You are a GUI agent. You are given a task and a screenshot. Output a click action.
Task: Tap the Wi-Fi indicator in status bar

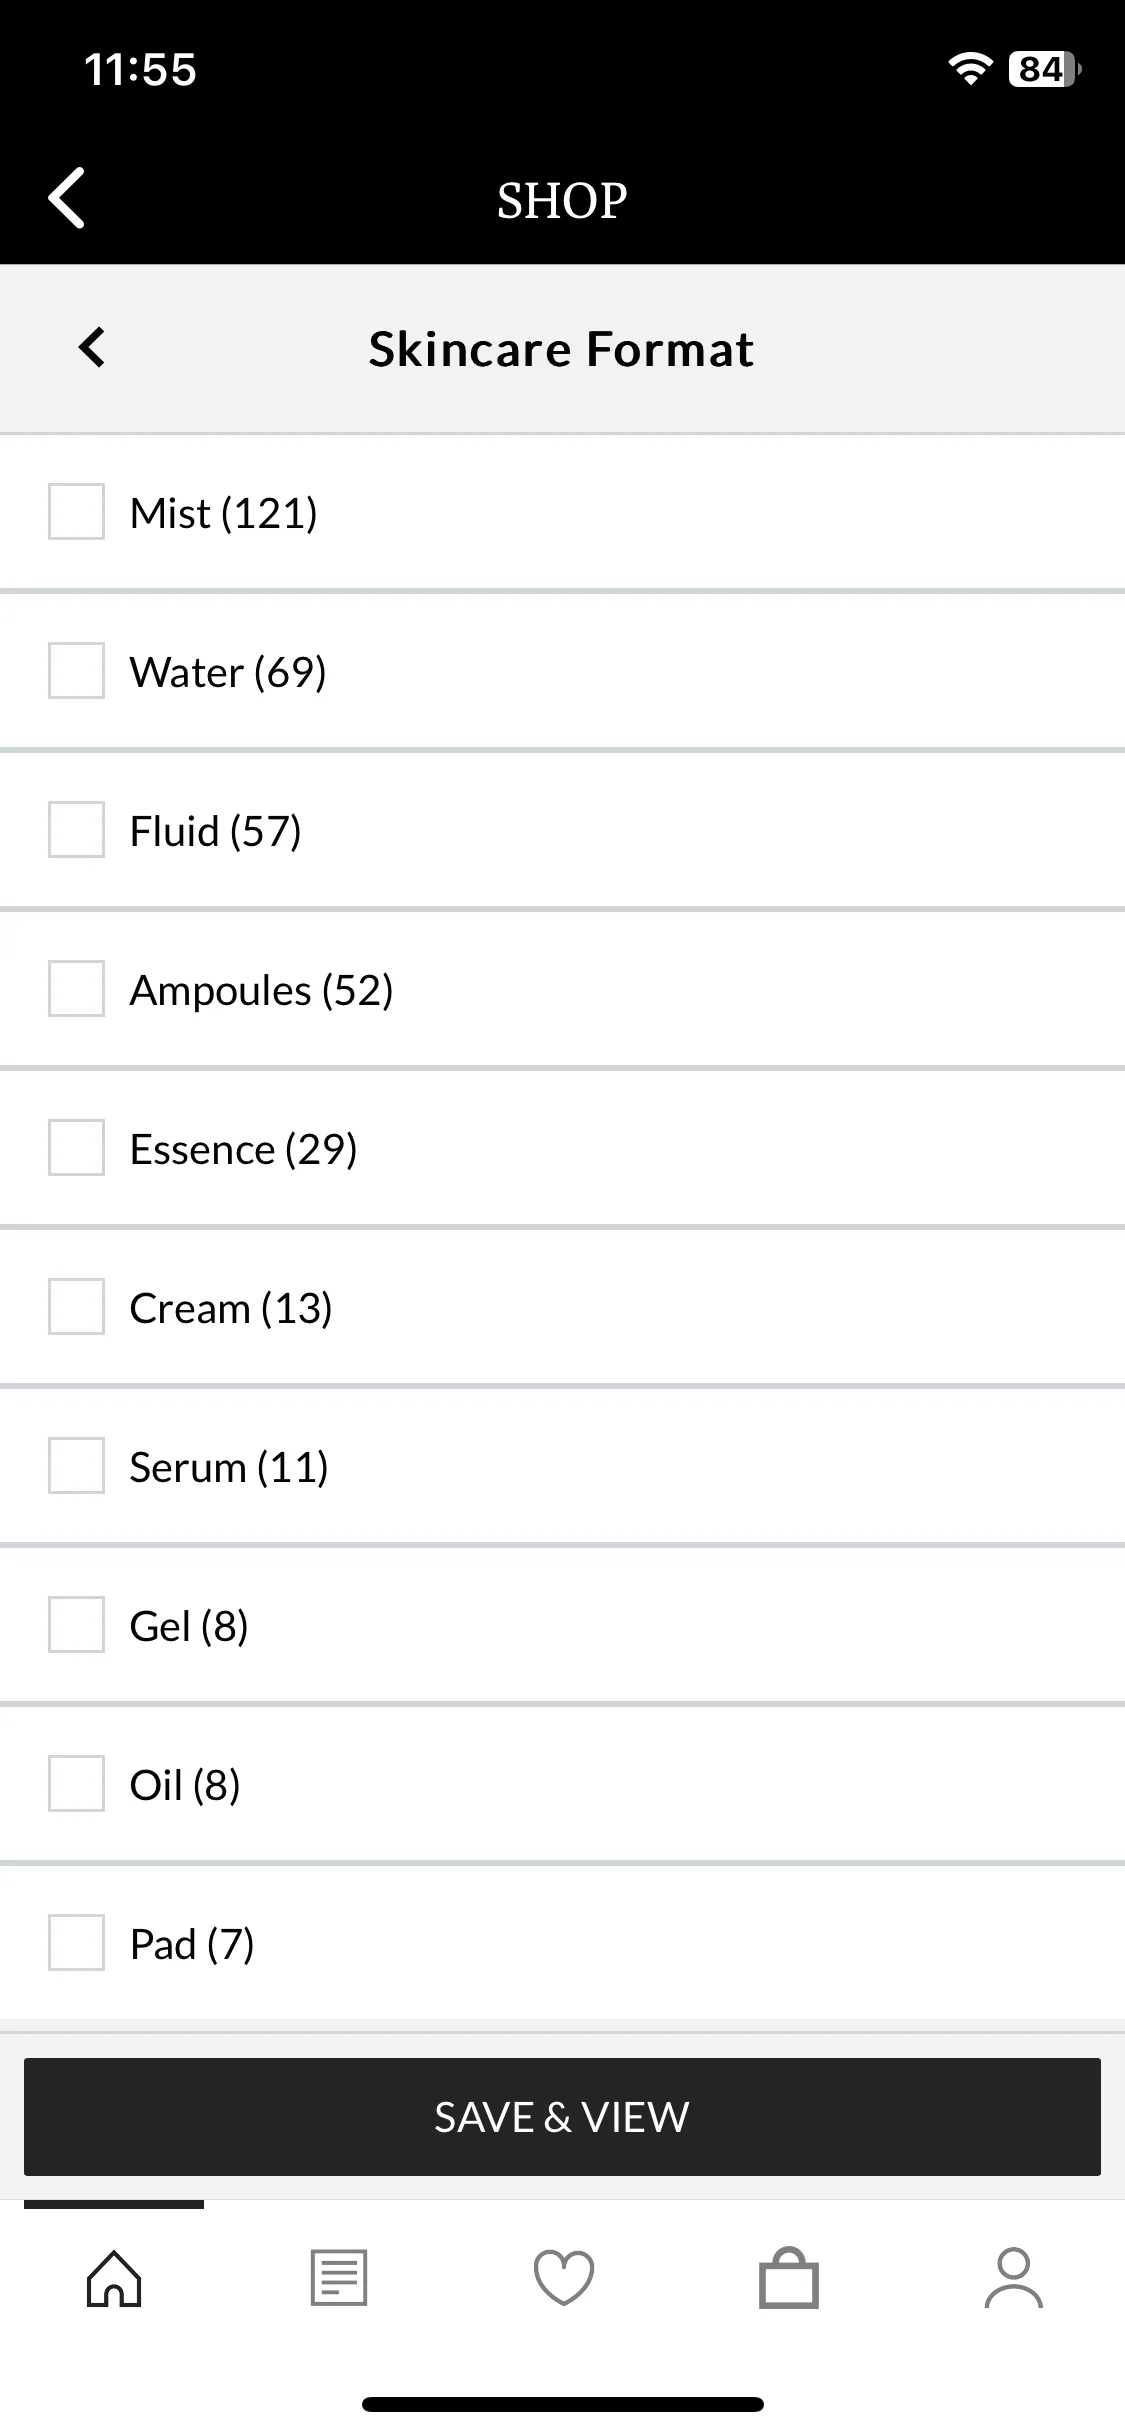[x=969, y=68]
